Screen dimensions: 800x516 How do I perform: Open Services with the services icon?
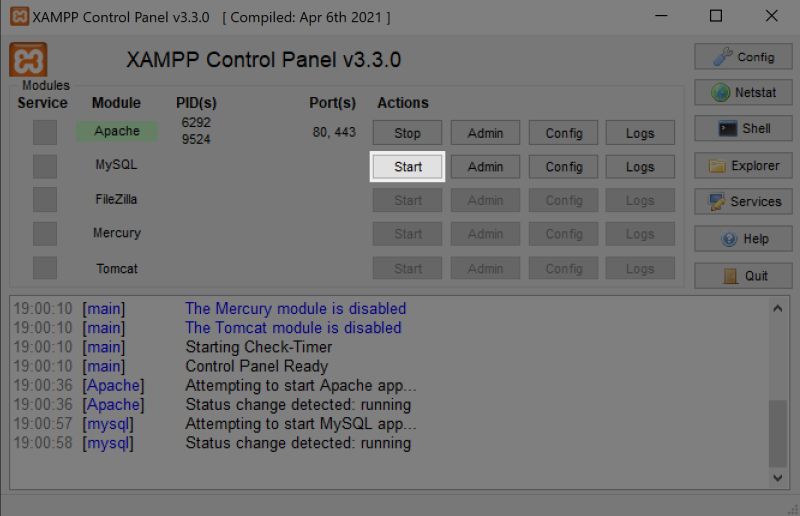click(x=743, y=202)
